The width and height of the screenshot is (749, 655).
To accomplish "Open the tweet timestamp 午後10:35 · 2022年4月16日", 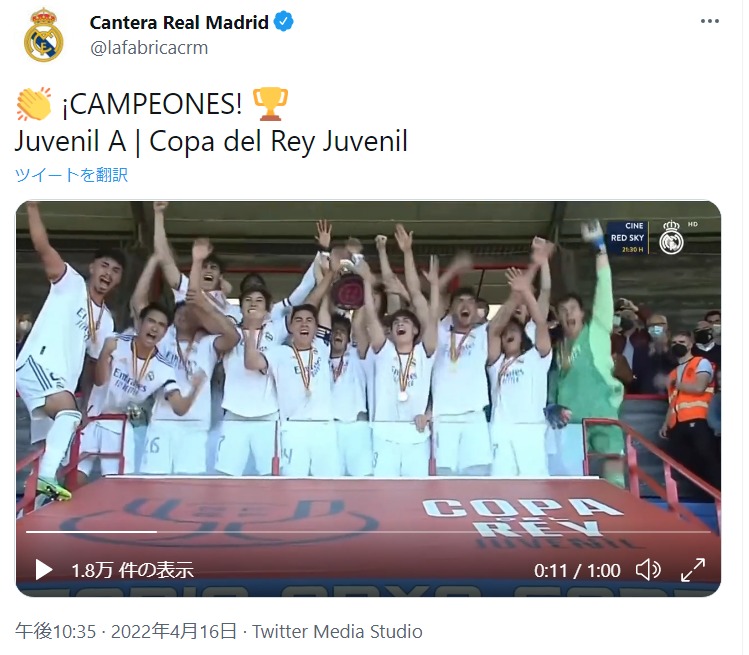I will (126, 632).
